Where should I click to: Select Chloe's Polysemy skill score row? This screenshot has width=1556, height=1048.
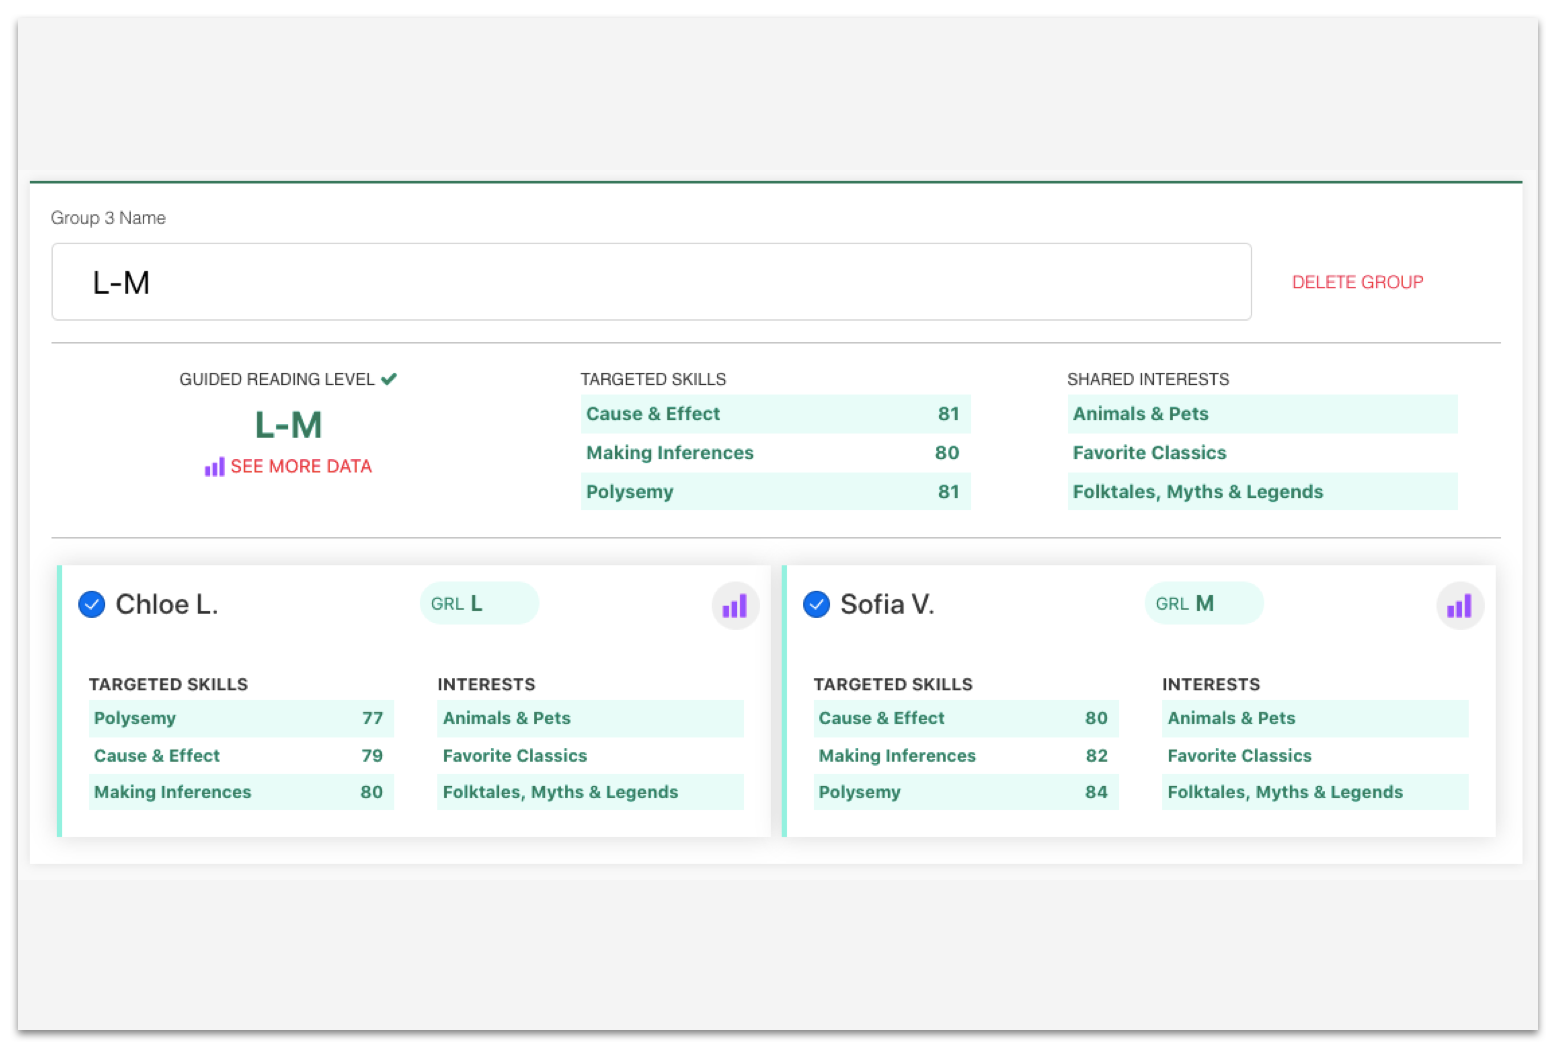[240, 718]
